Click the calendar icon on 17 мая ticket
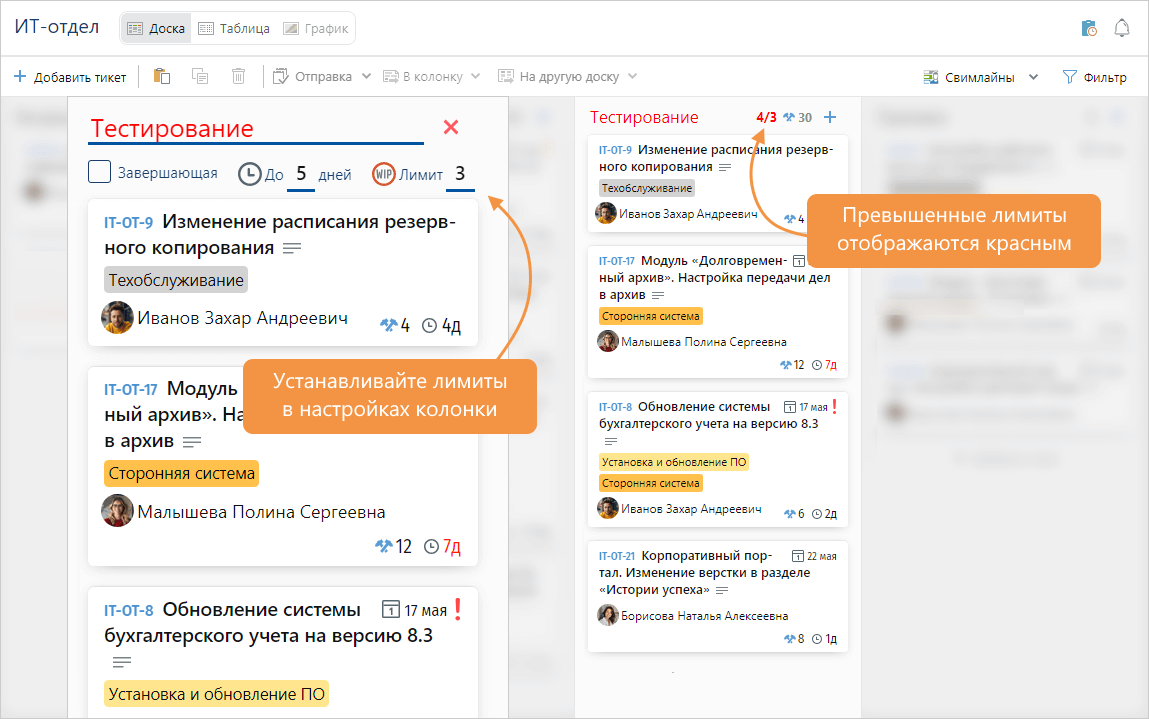 tap(392, 609)
